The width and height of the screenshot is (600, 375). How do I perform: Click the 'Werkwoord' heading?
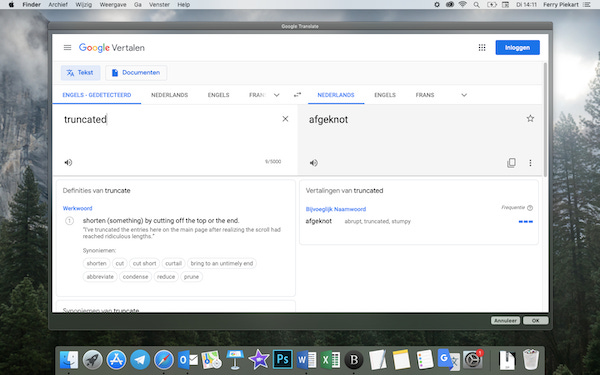coord(77,208)
